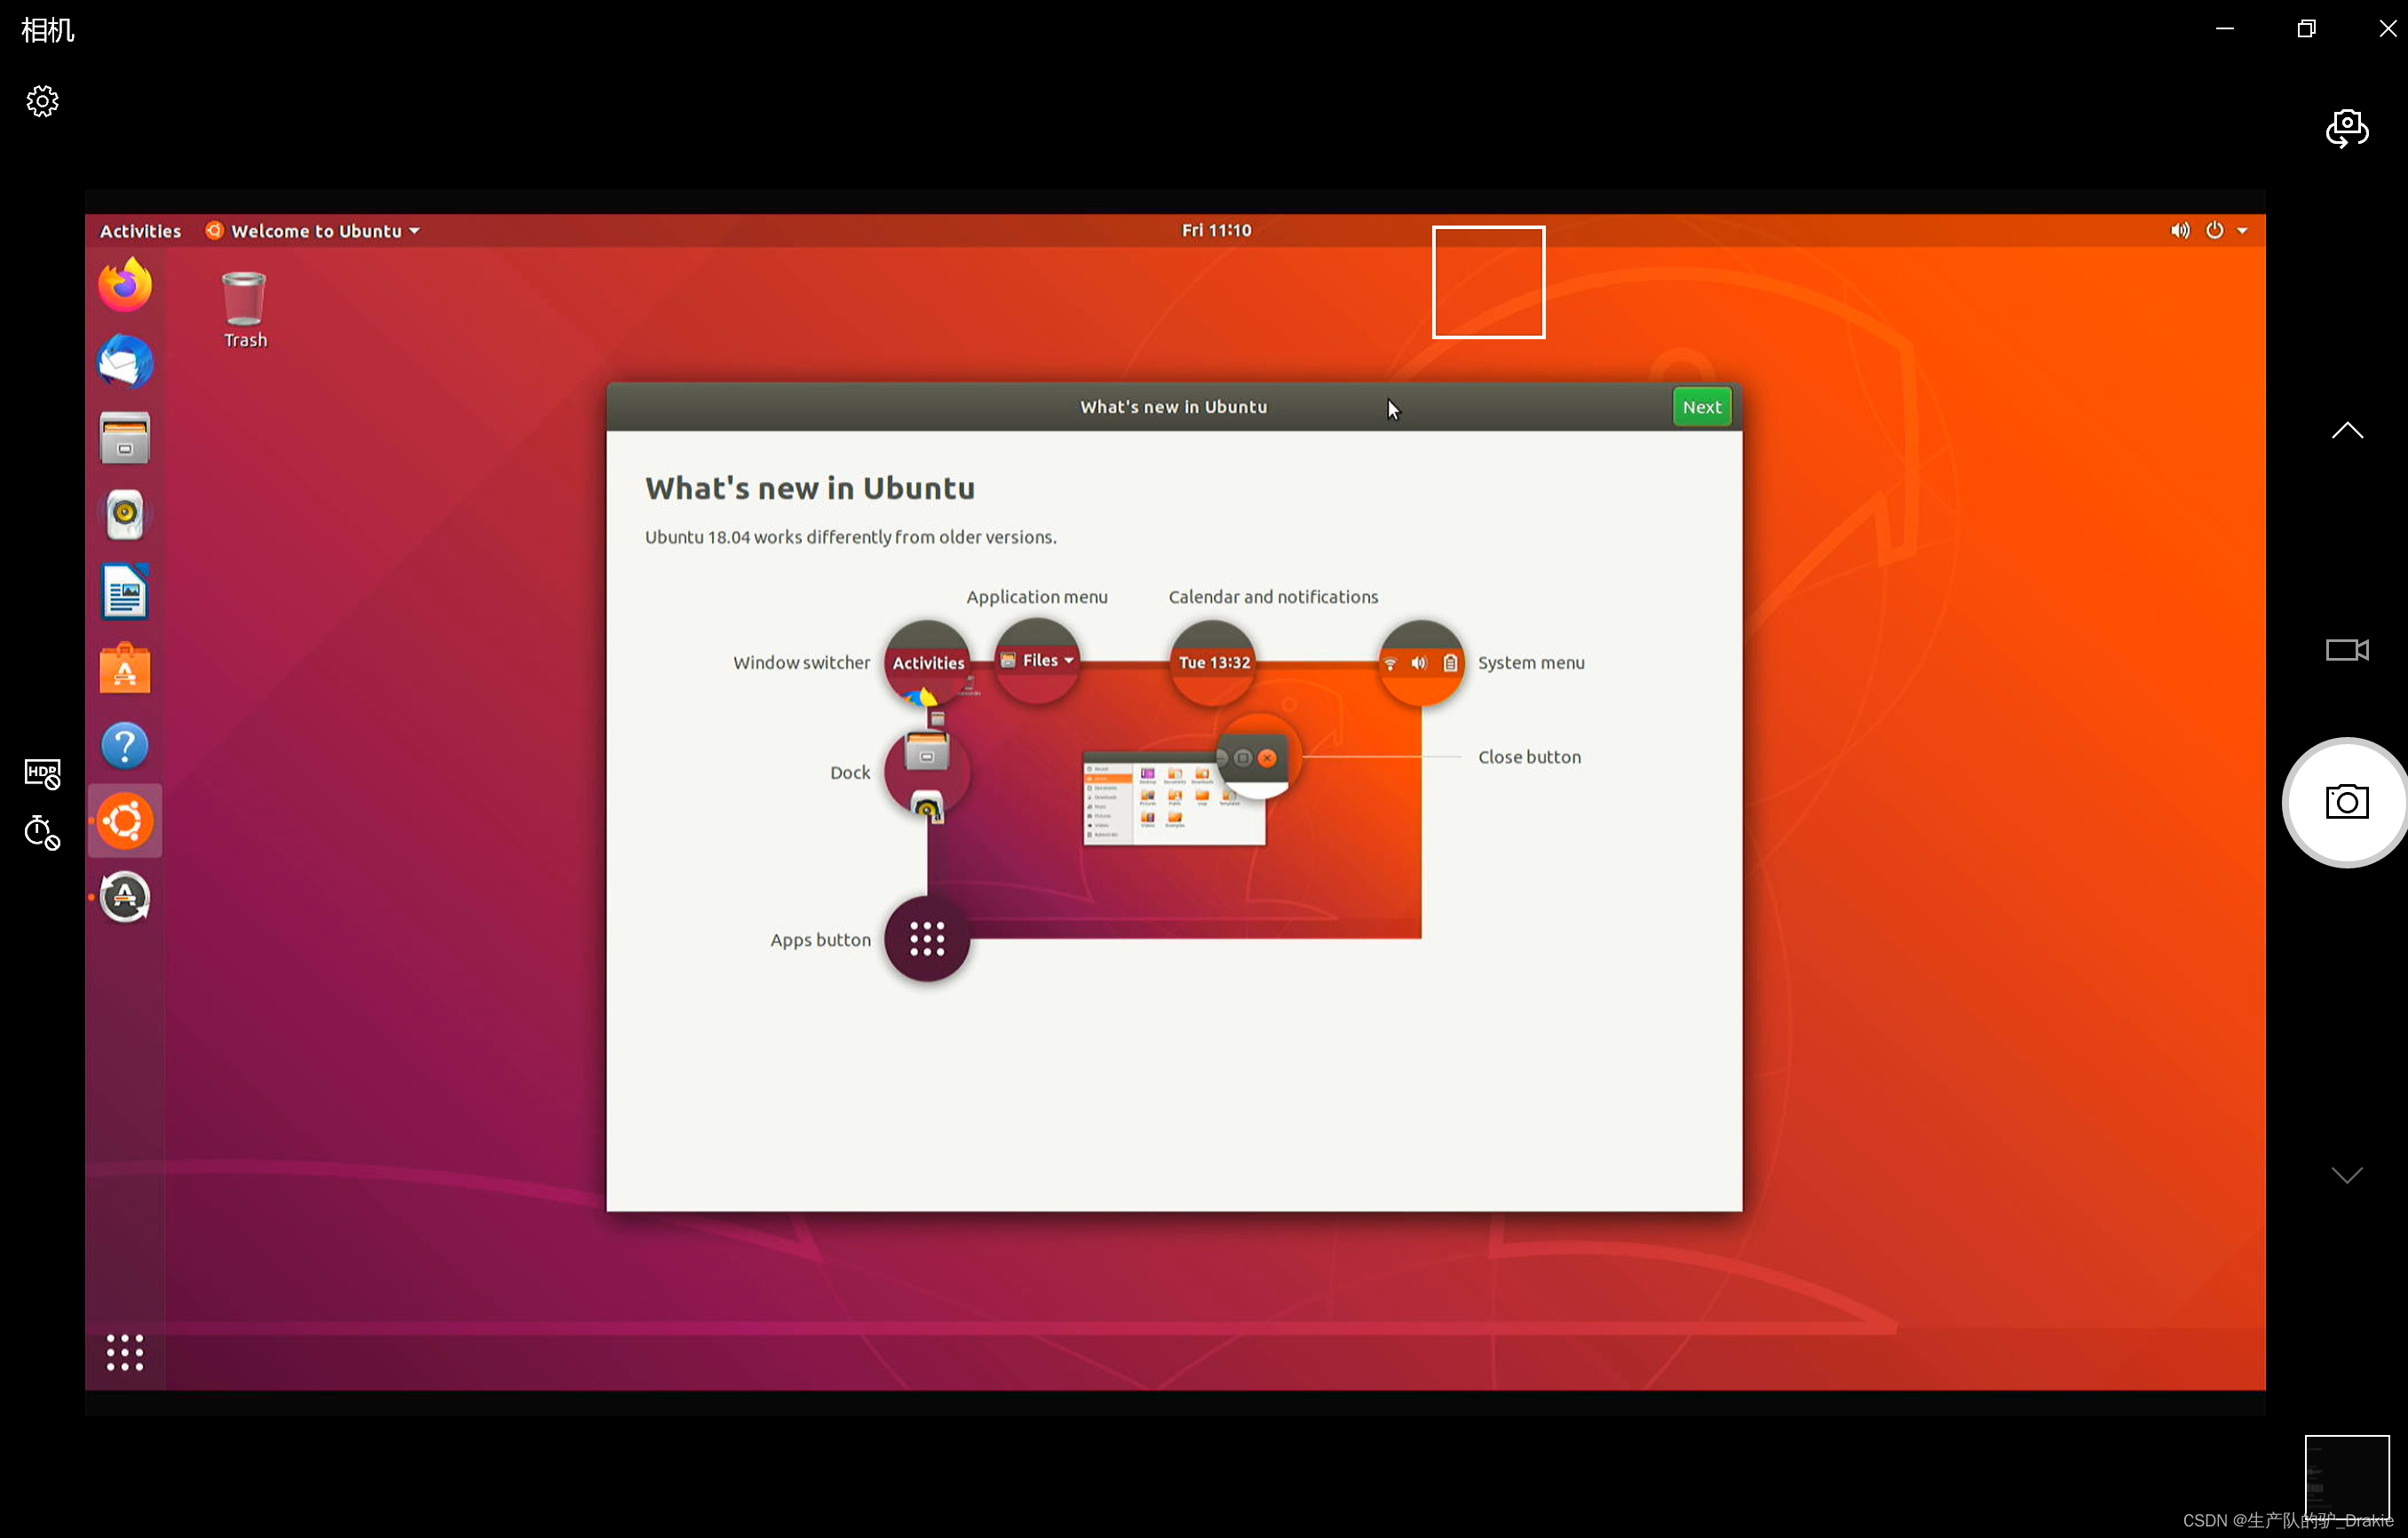Launch Thunderbird mail from the dock
This screenshot has width=2408, height=1538.
[x=125, y=361]
